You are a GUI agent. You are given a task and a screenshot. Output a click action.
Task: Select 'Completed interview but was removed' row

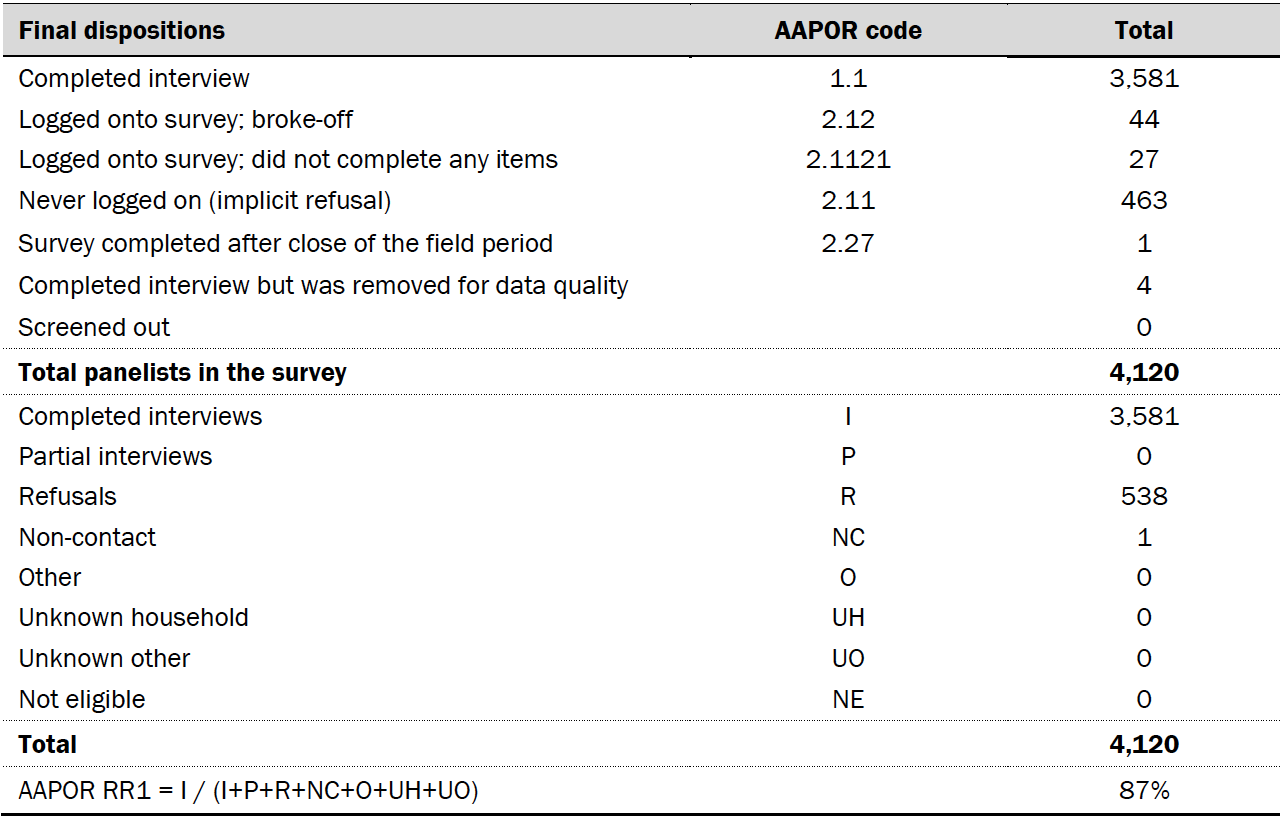click(323, 285)
